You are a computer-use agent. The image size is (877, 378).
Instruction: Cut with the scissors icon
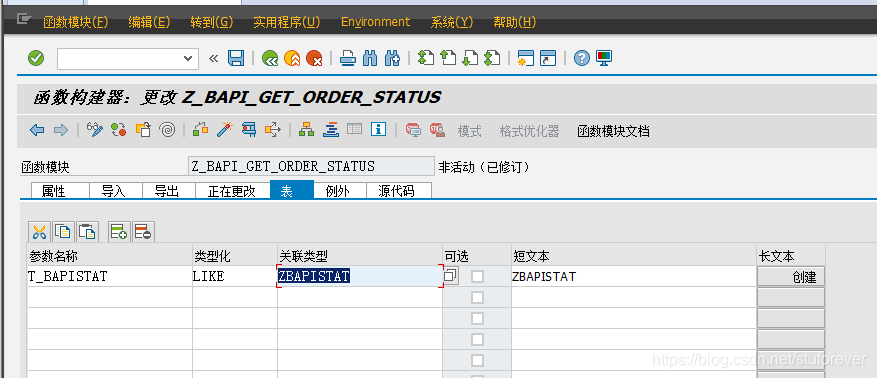(x=39, y=231)
